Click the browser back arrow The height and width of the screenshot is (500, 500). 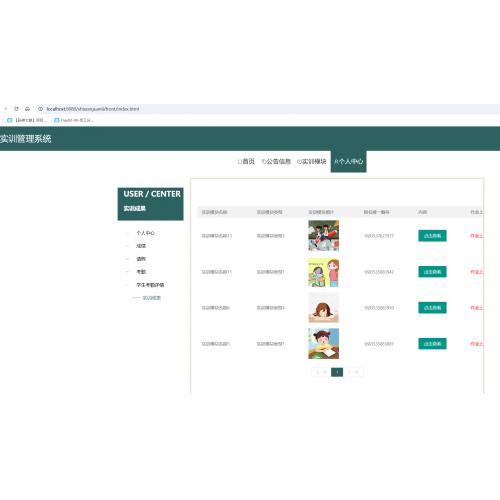pos(6,109)
